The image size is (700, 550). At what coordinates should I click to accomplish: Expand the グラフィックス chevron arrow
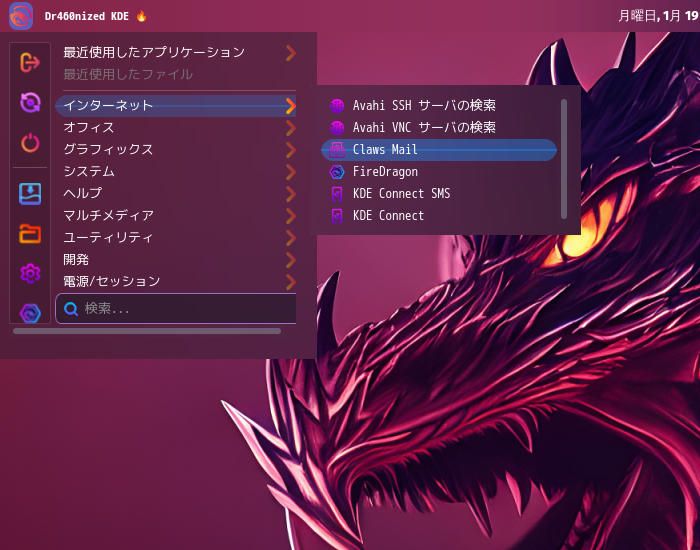click(x=291, y=150)
